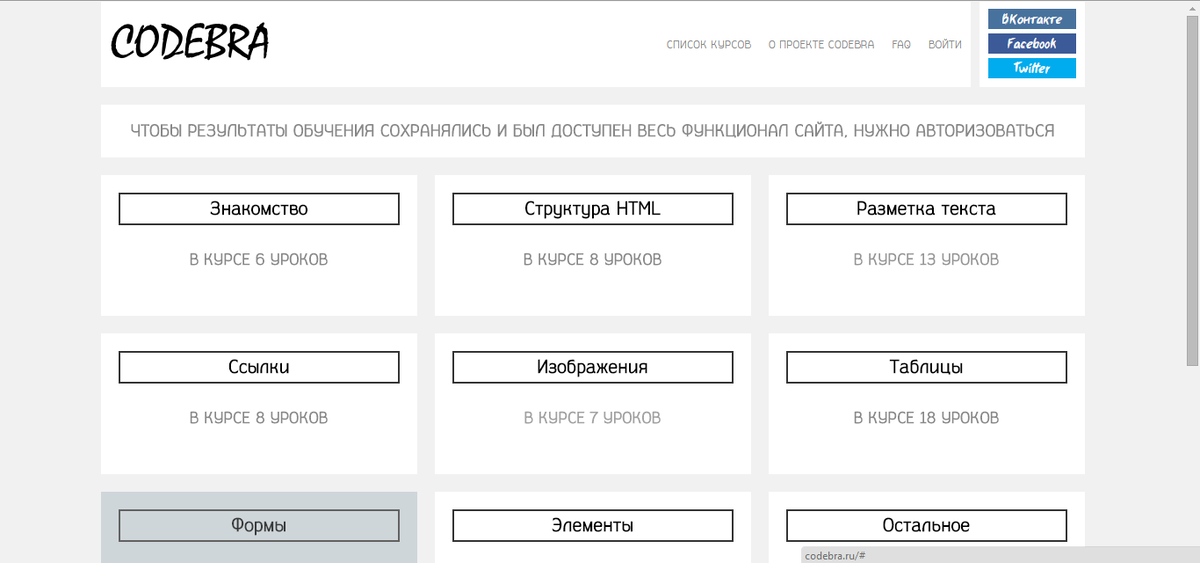Click text В КУРСЕ 6 УРОКОВ
This screenshot has height=563, width=1200.
(259, 260)
